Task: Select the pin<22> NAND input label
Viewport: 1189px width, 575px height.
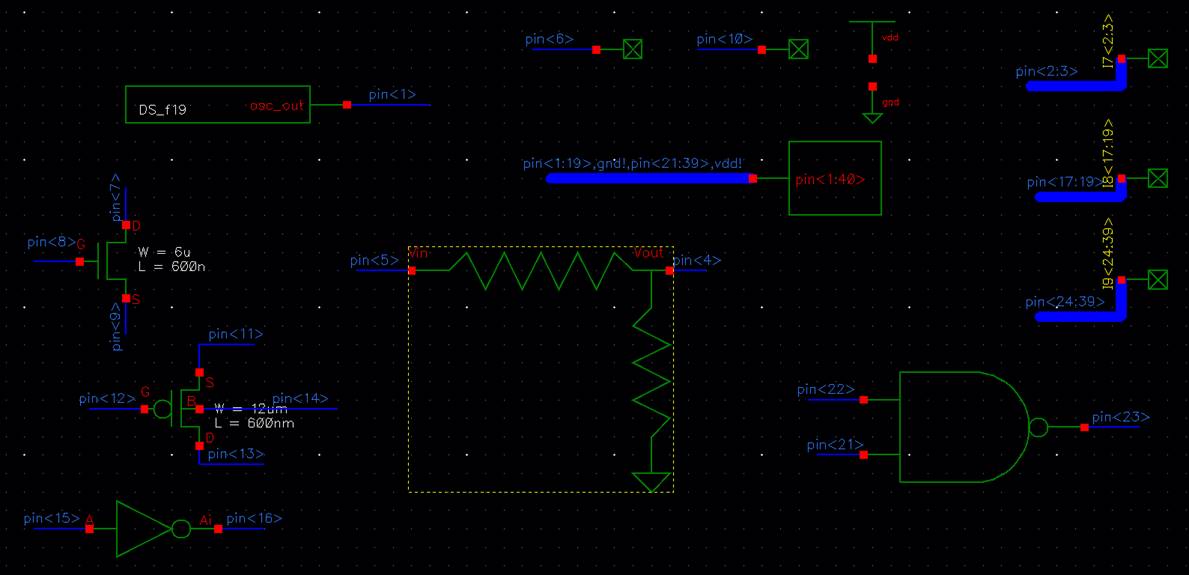Action: point(826,390)
